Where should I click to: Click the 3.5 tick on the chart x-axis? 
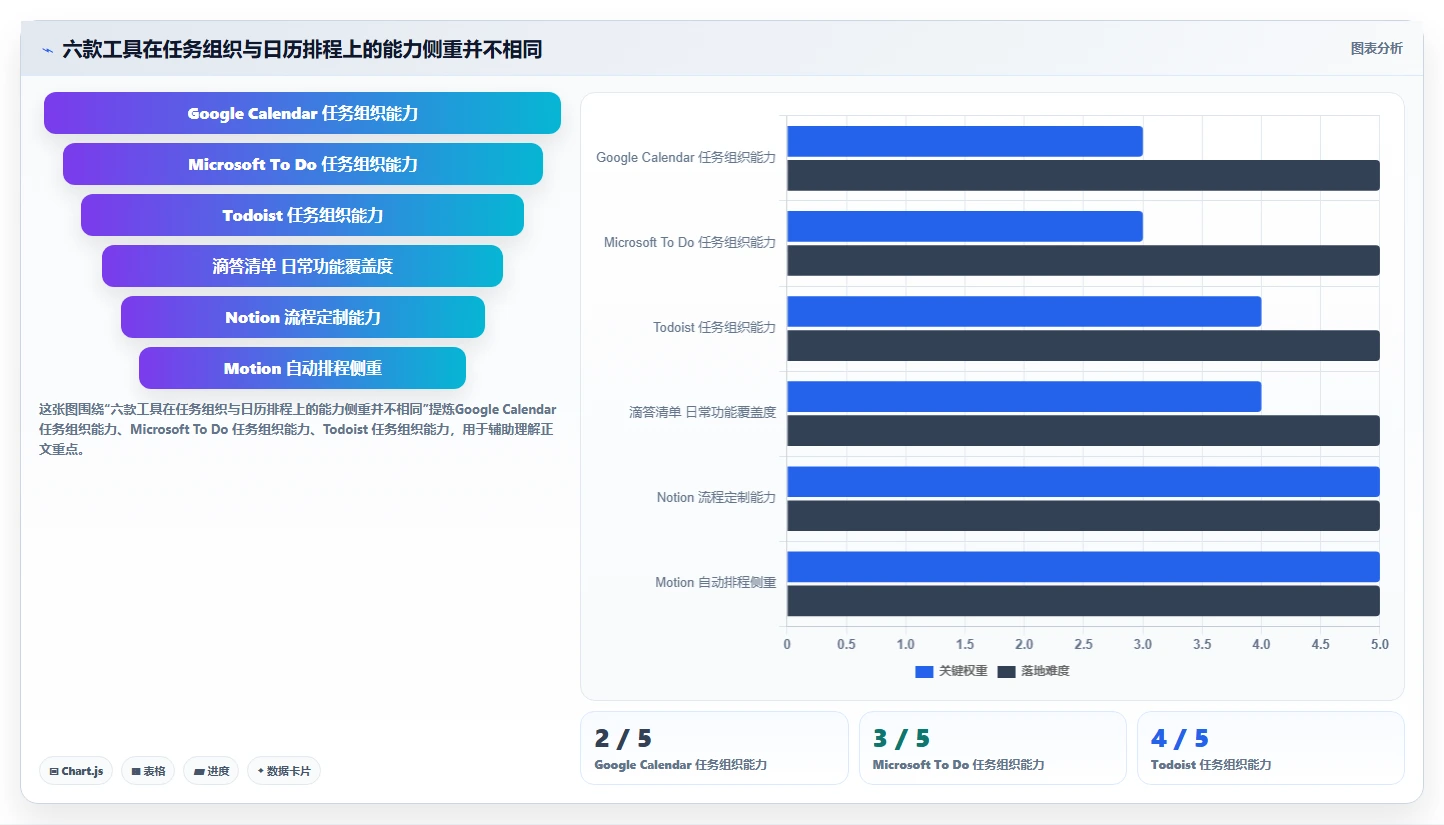(1202, 645)
